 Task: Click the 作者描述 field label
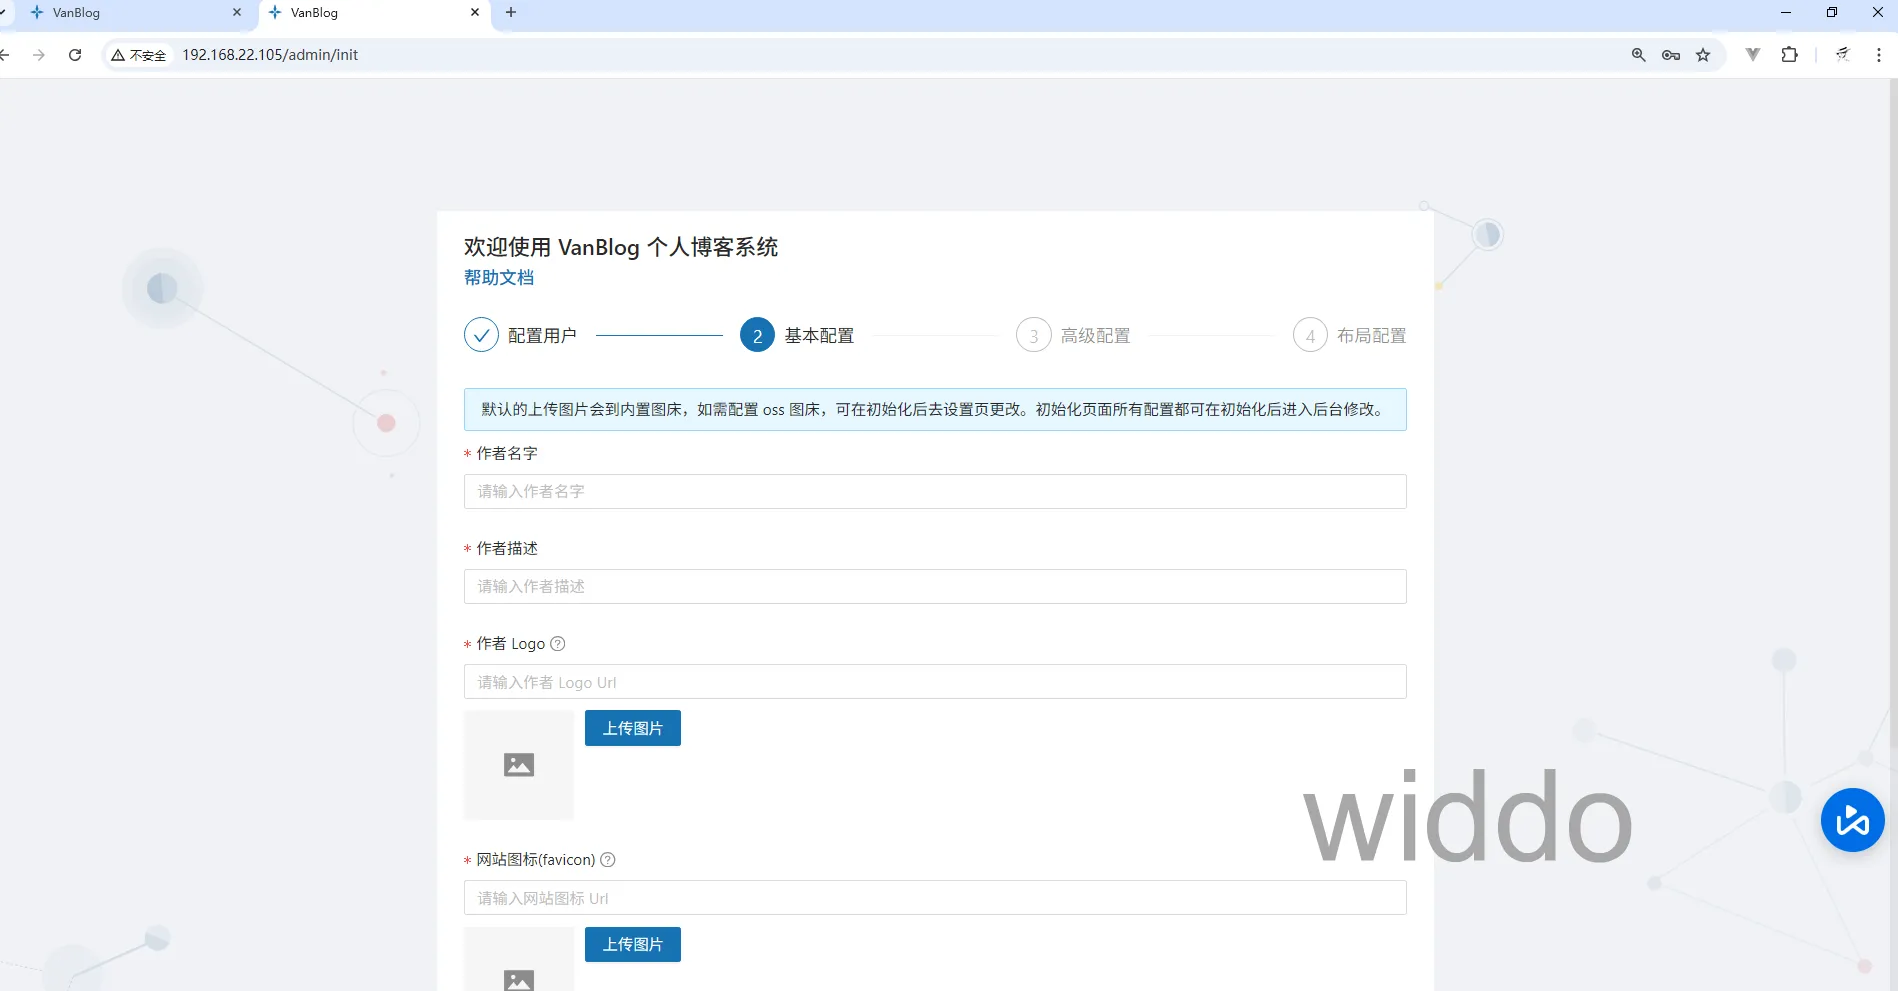[507, 549]
